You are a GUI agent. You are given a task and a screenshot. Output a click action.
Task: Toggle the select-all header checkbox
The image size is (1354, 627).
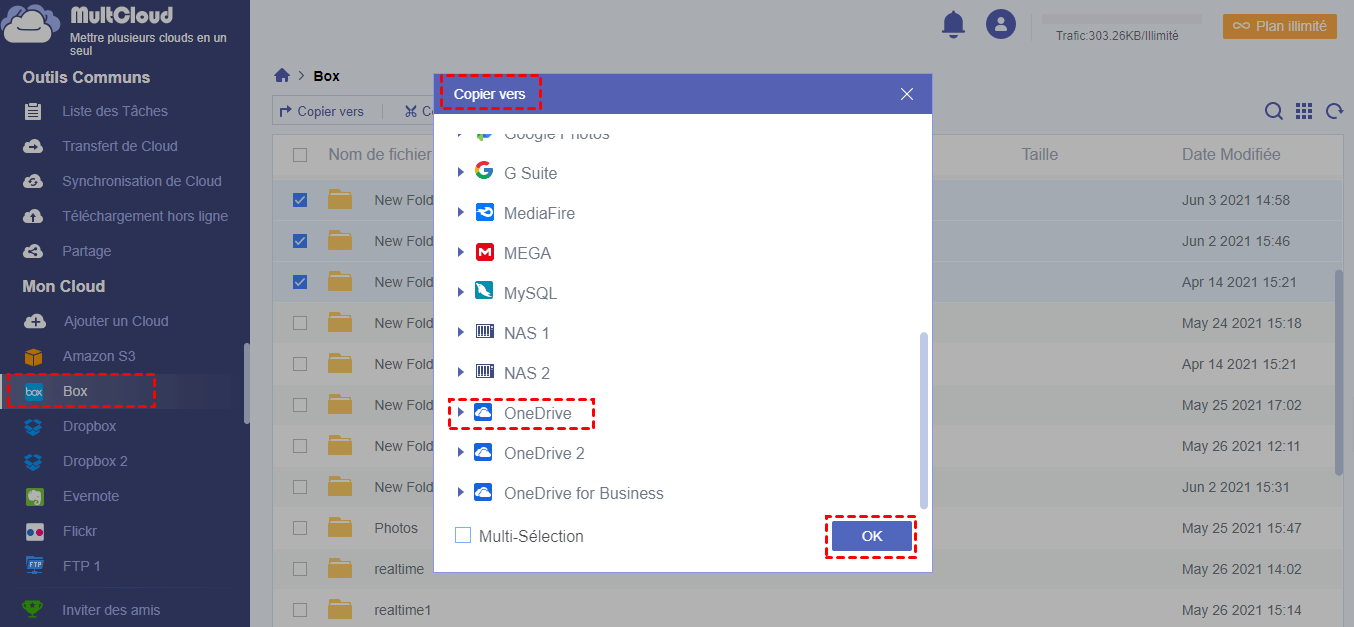tap(300, 155)
